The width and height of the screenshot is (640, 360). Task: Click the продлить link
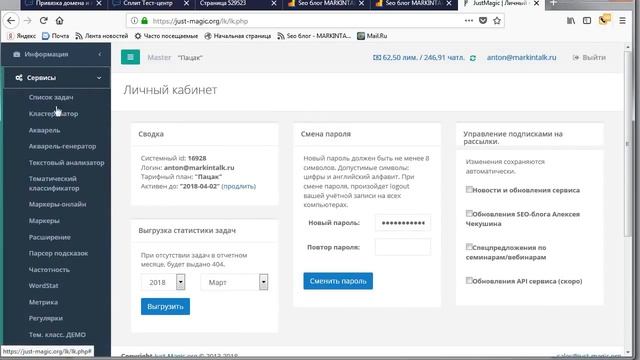tap(239, 186)
